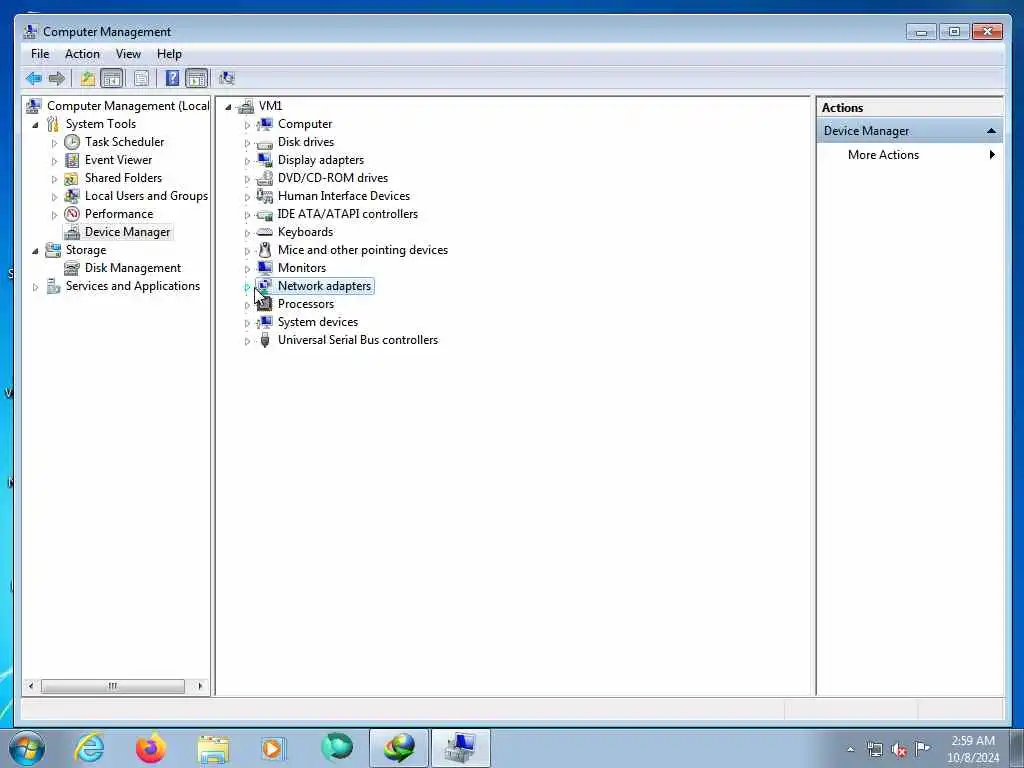Viewport: 1024px width, 768px height.
Task: Click the blue Help question mark icon
Action: click(x=172, y=79)
